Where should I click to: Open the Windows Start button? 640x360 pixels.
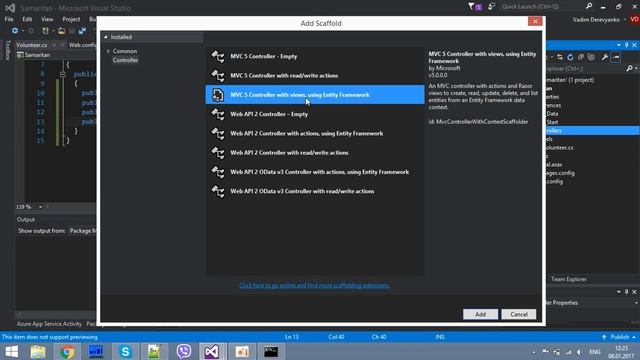tap(12, 351)
